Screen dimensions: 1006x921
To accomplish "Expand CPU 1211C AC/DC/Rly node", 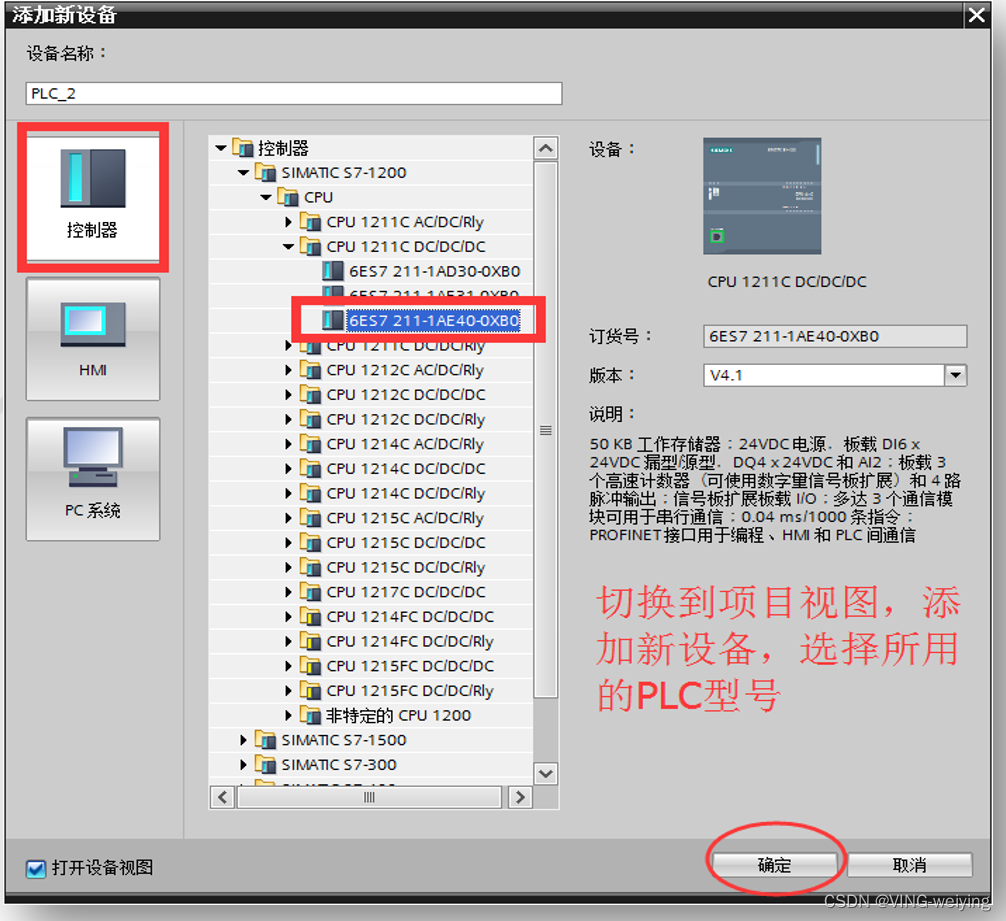I will (288, 222).
